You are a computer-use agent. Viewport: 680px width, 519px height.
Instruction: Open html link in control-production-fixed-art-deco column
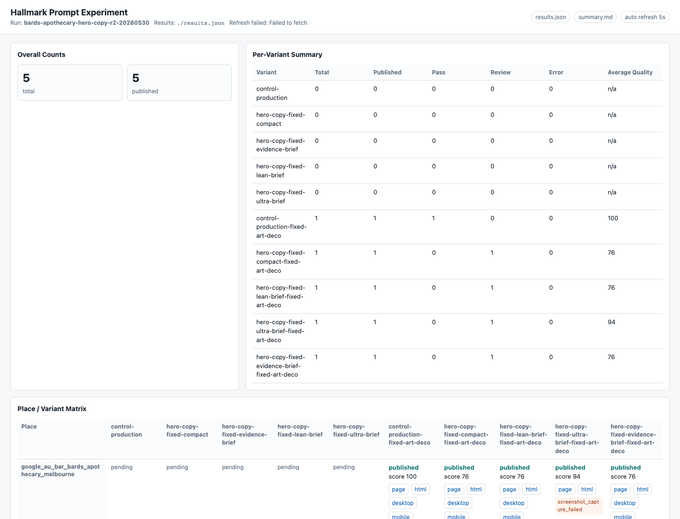click(420, 489)
